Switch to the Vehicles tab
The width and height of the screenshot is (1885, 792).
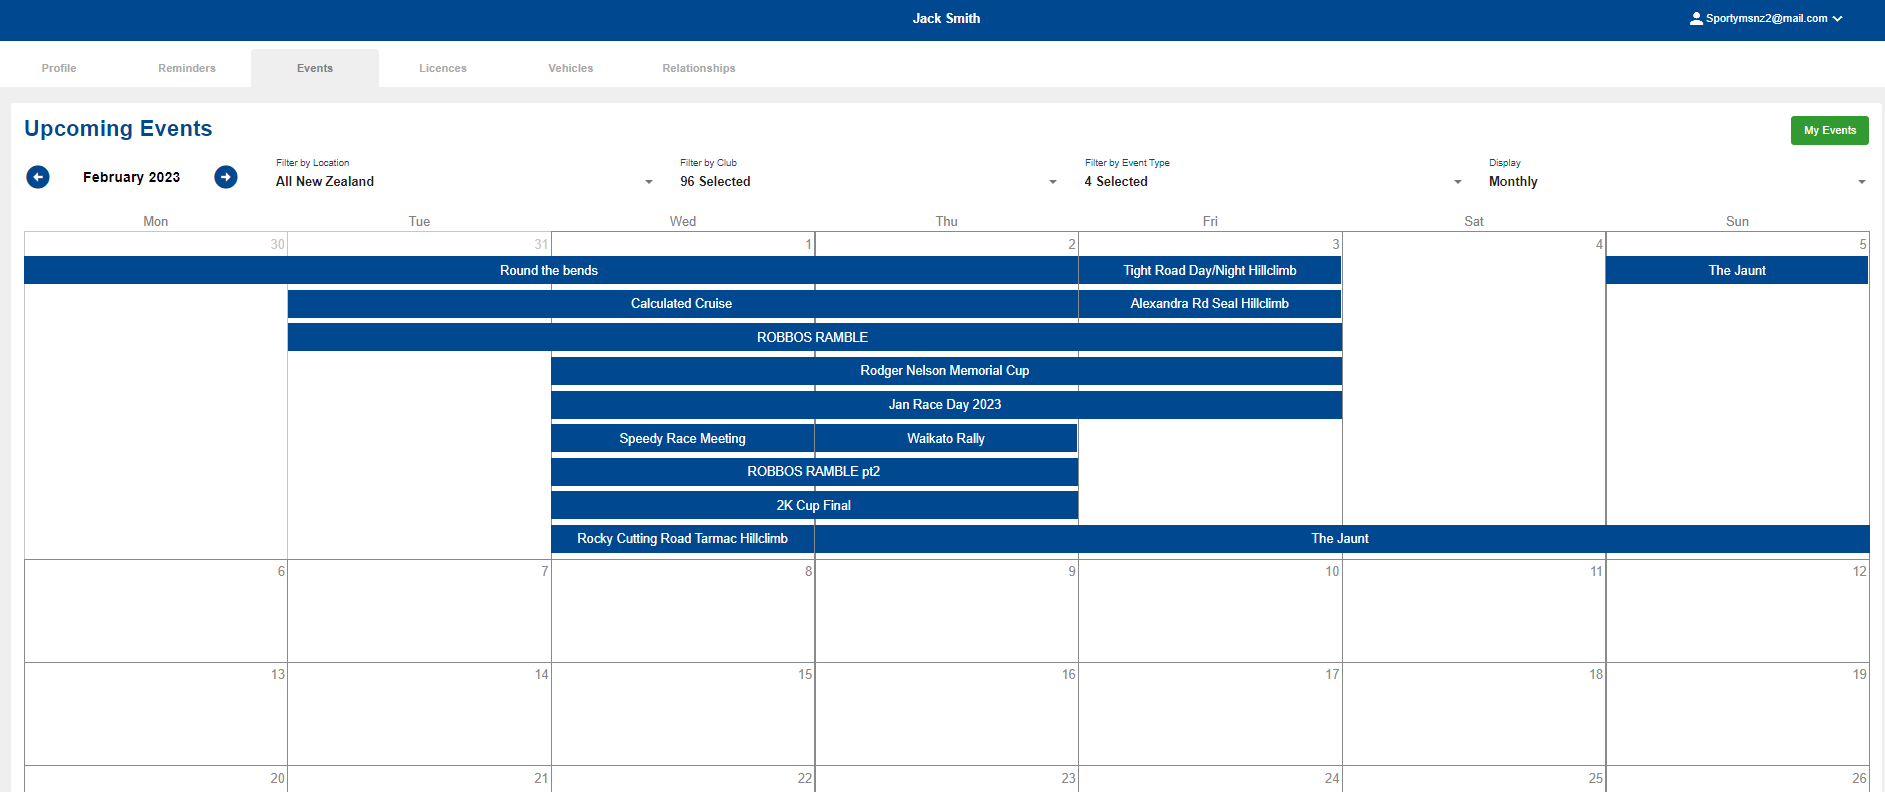coord(571,68)
